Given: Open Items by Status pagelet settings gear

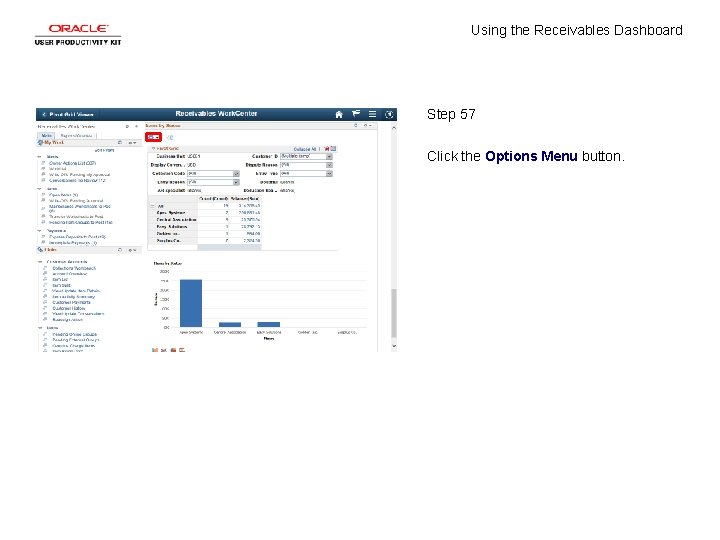Looking at the screenshot, I should point(367,125).
